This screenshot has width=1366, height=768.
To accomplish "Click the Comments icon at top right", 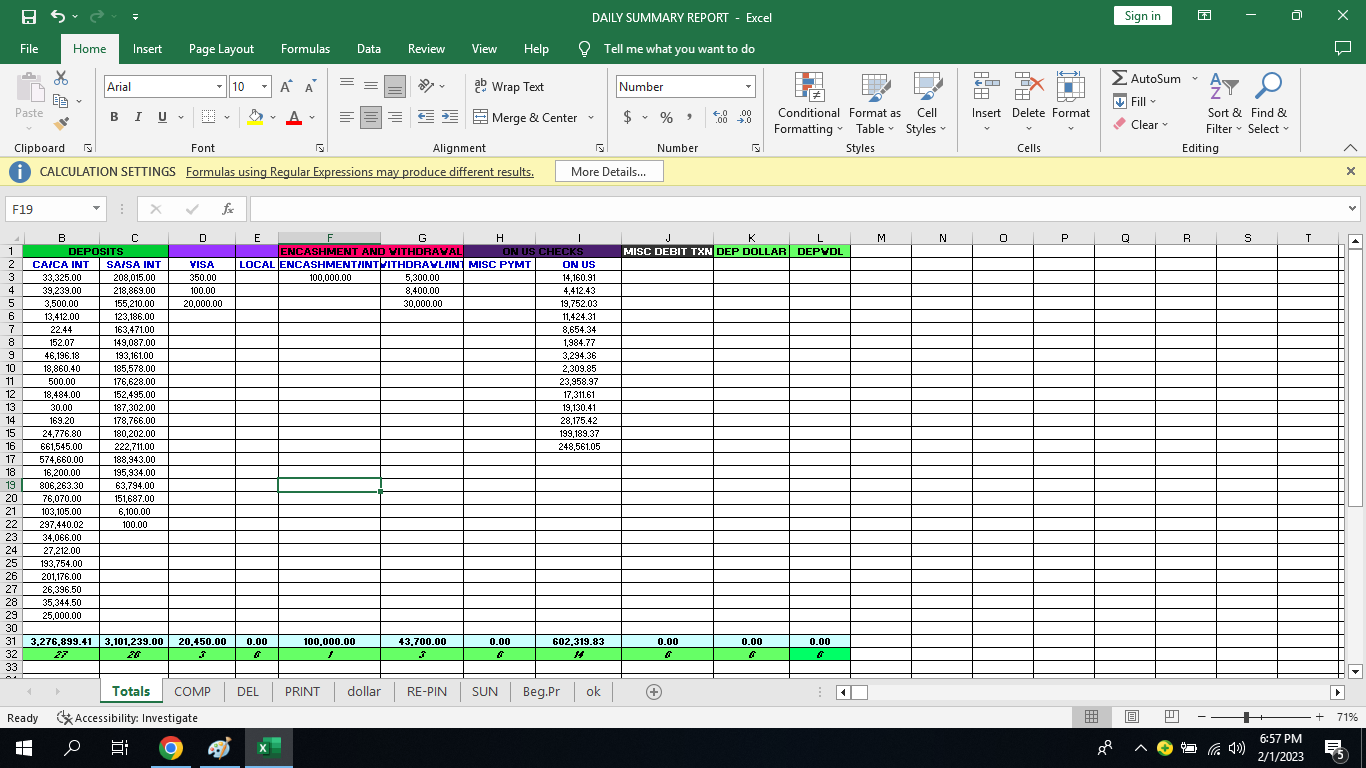I will click(x=1343, y=48).
